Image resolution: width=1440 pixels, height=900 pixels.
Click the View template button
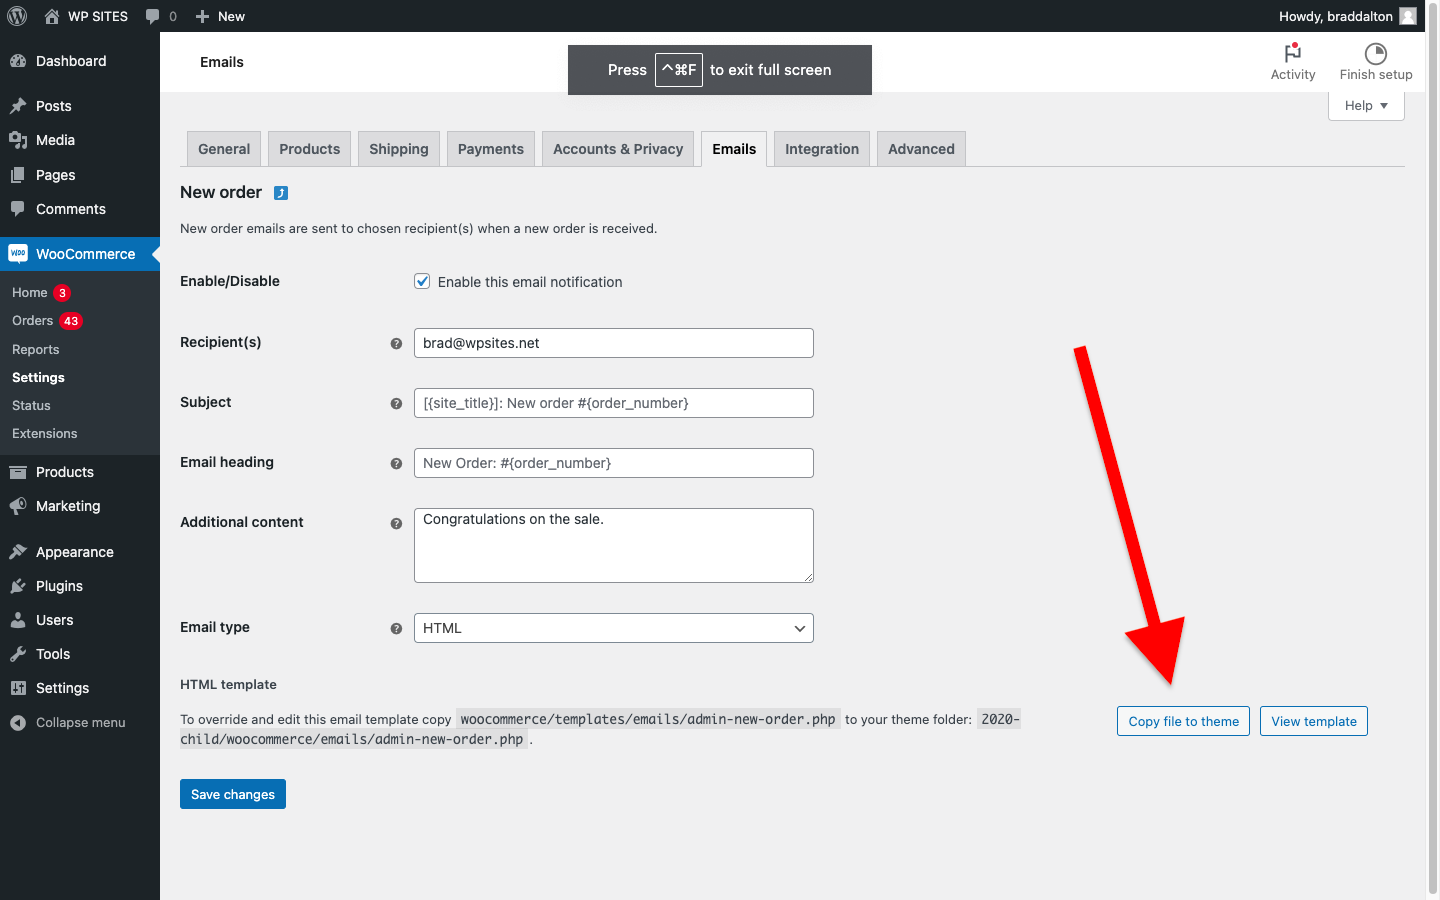(1313, 721)
